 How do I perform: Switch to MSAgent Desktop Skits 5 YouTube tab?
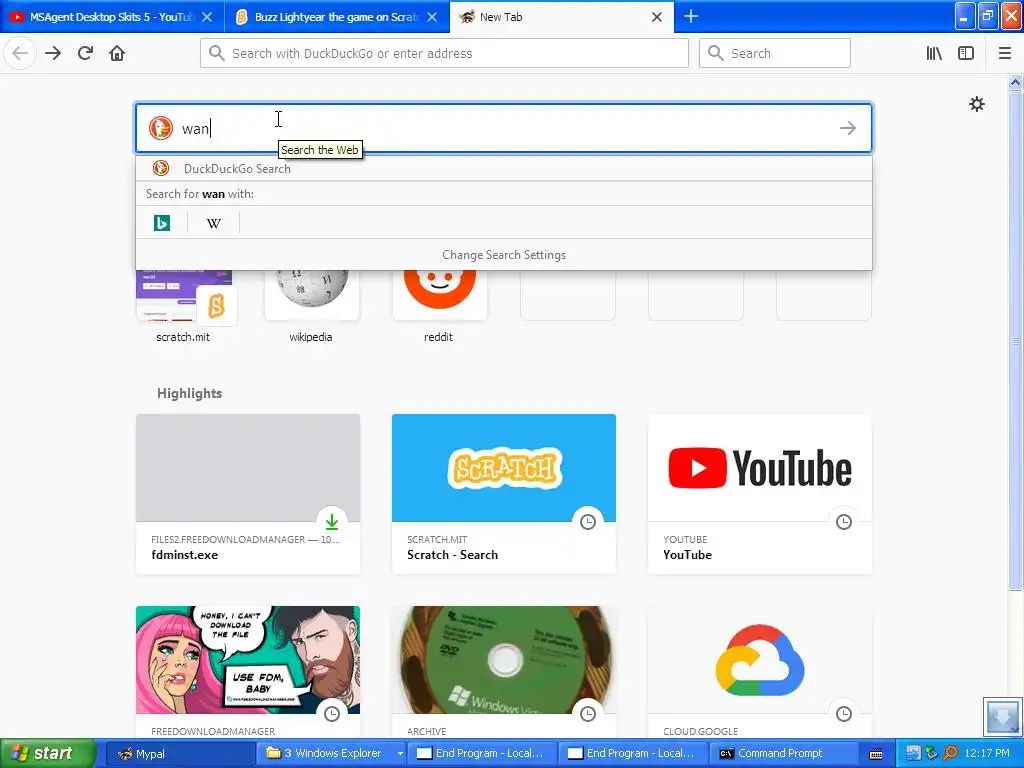pyautogui.click(x=112, y=16)
